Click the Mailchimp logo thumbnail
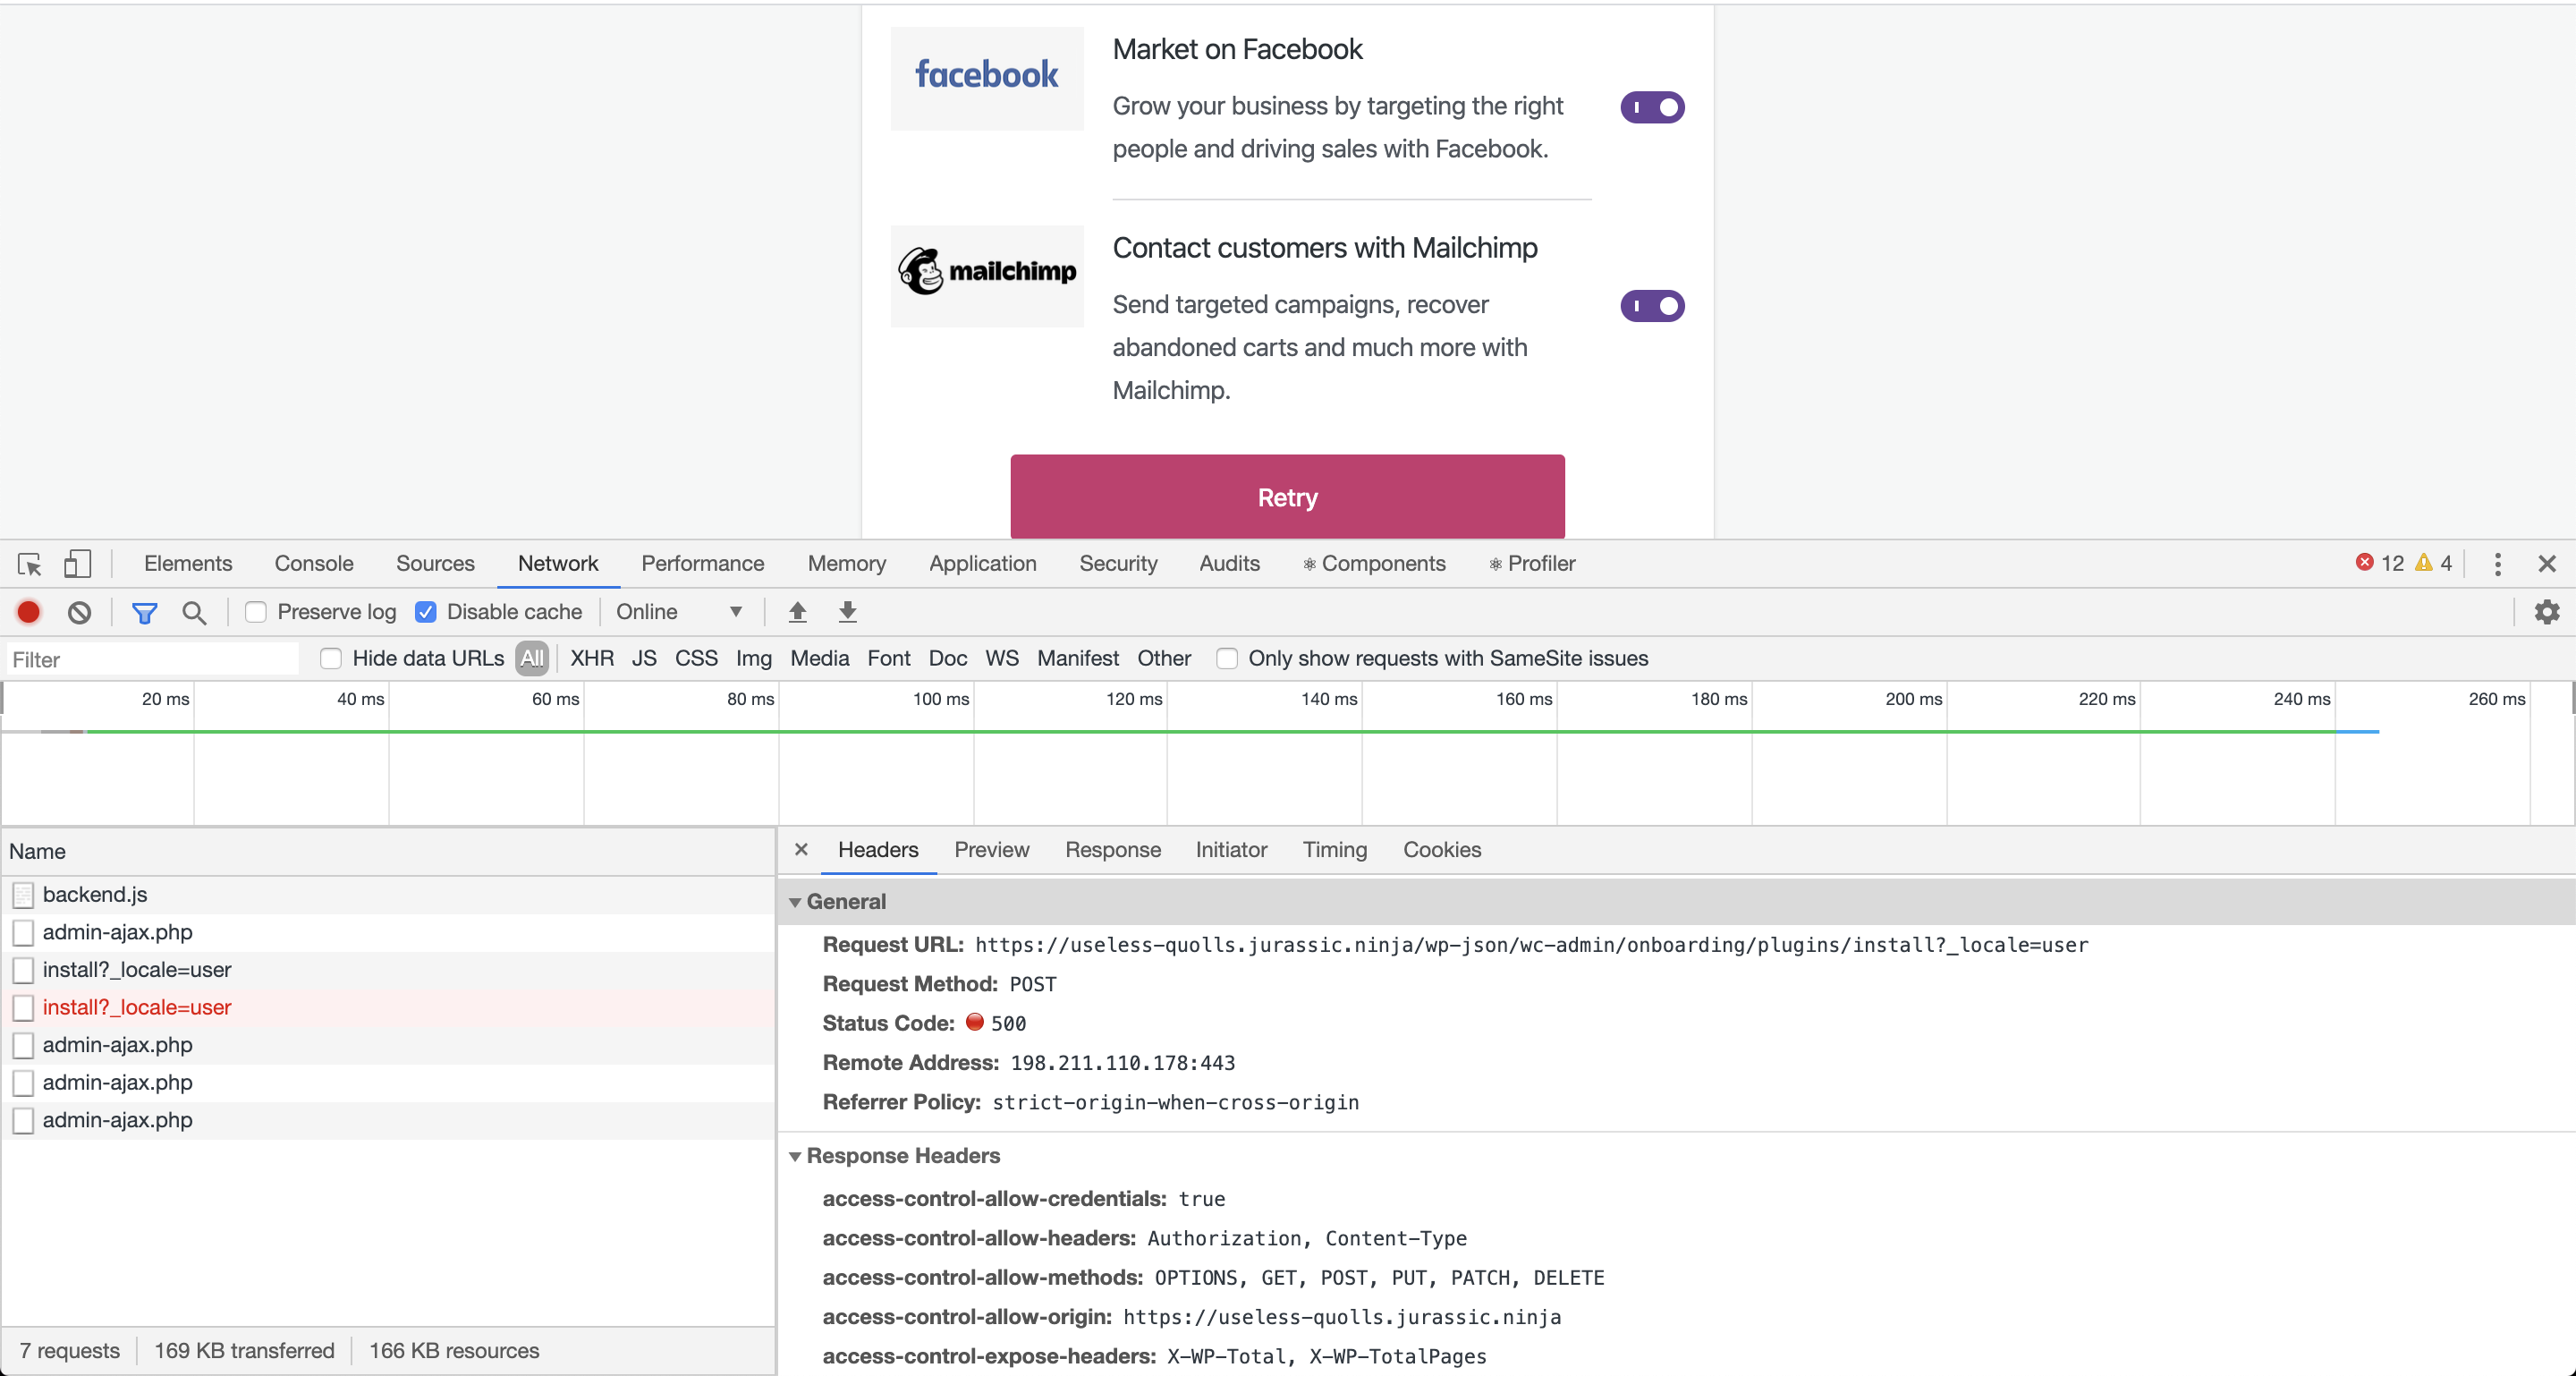Viewport: 2576px width, 1376px height. coord(987,276)
